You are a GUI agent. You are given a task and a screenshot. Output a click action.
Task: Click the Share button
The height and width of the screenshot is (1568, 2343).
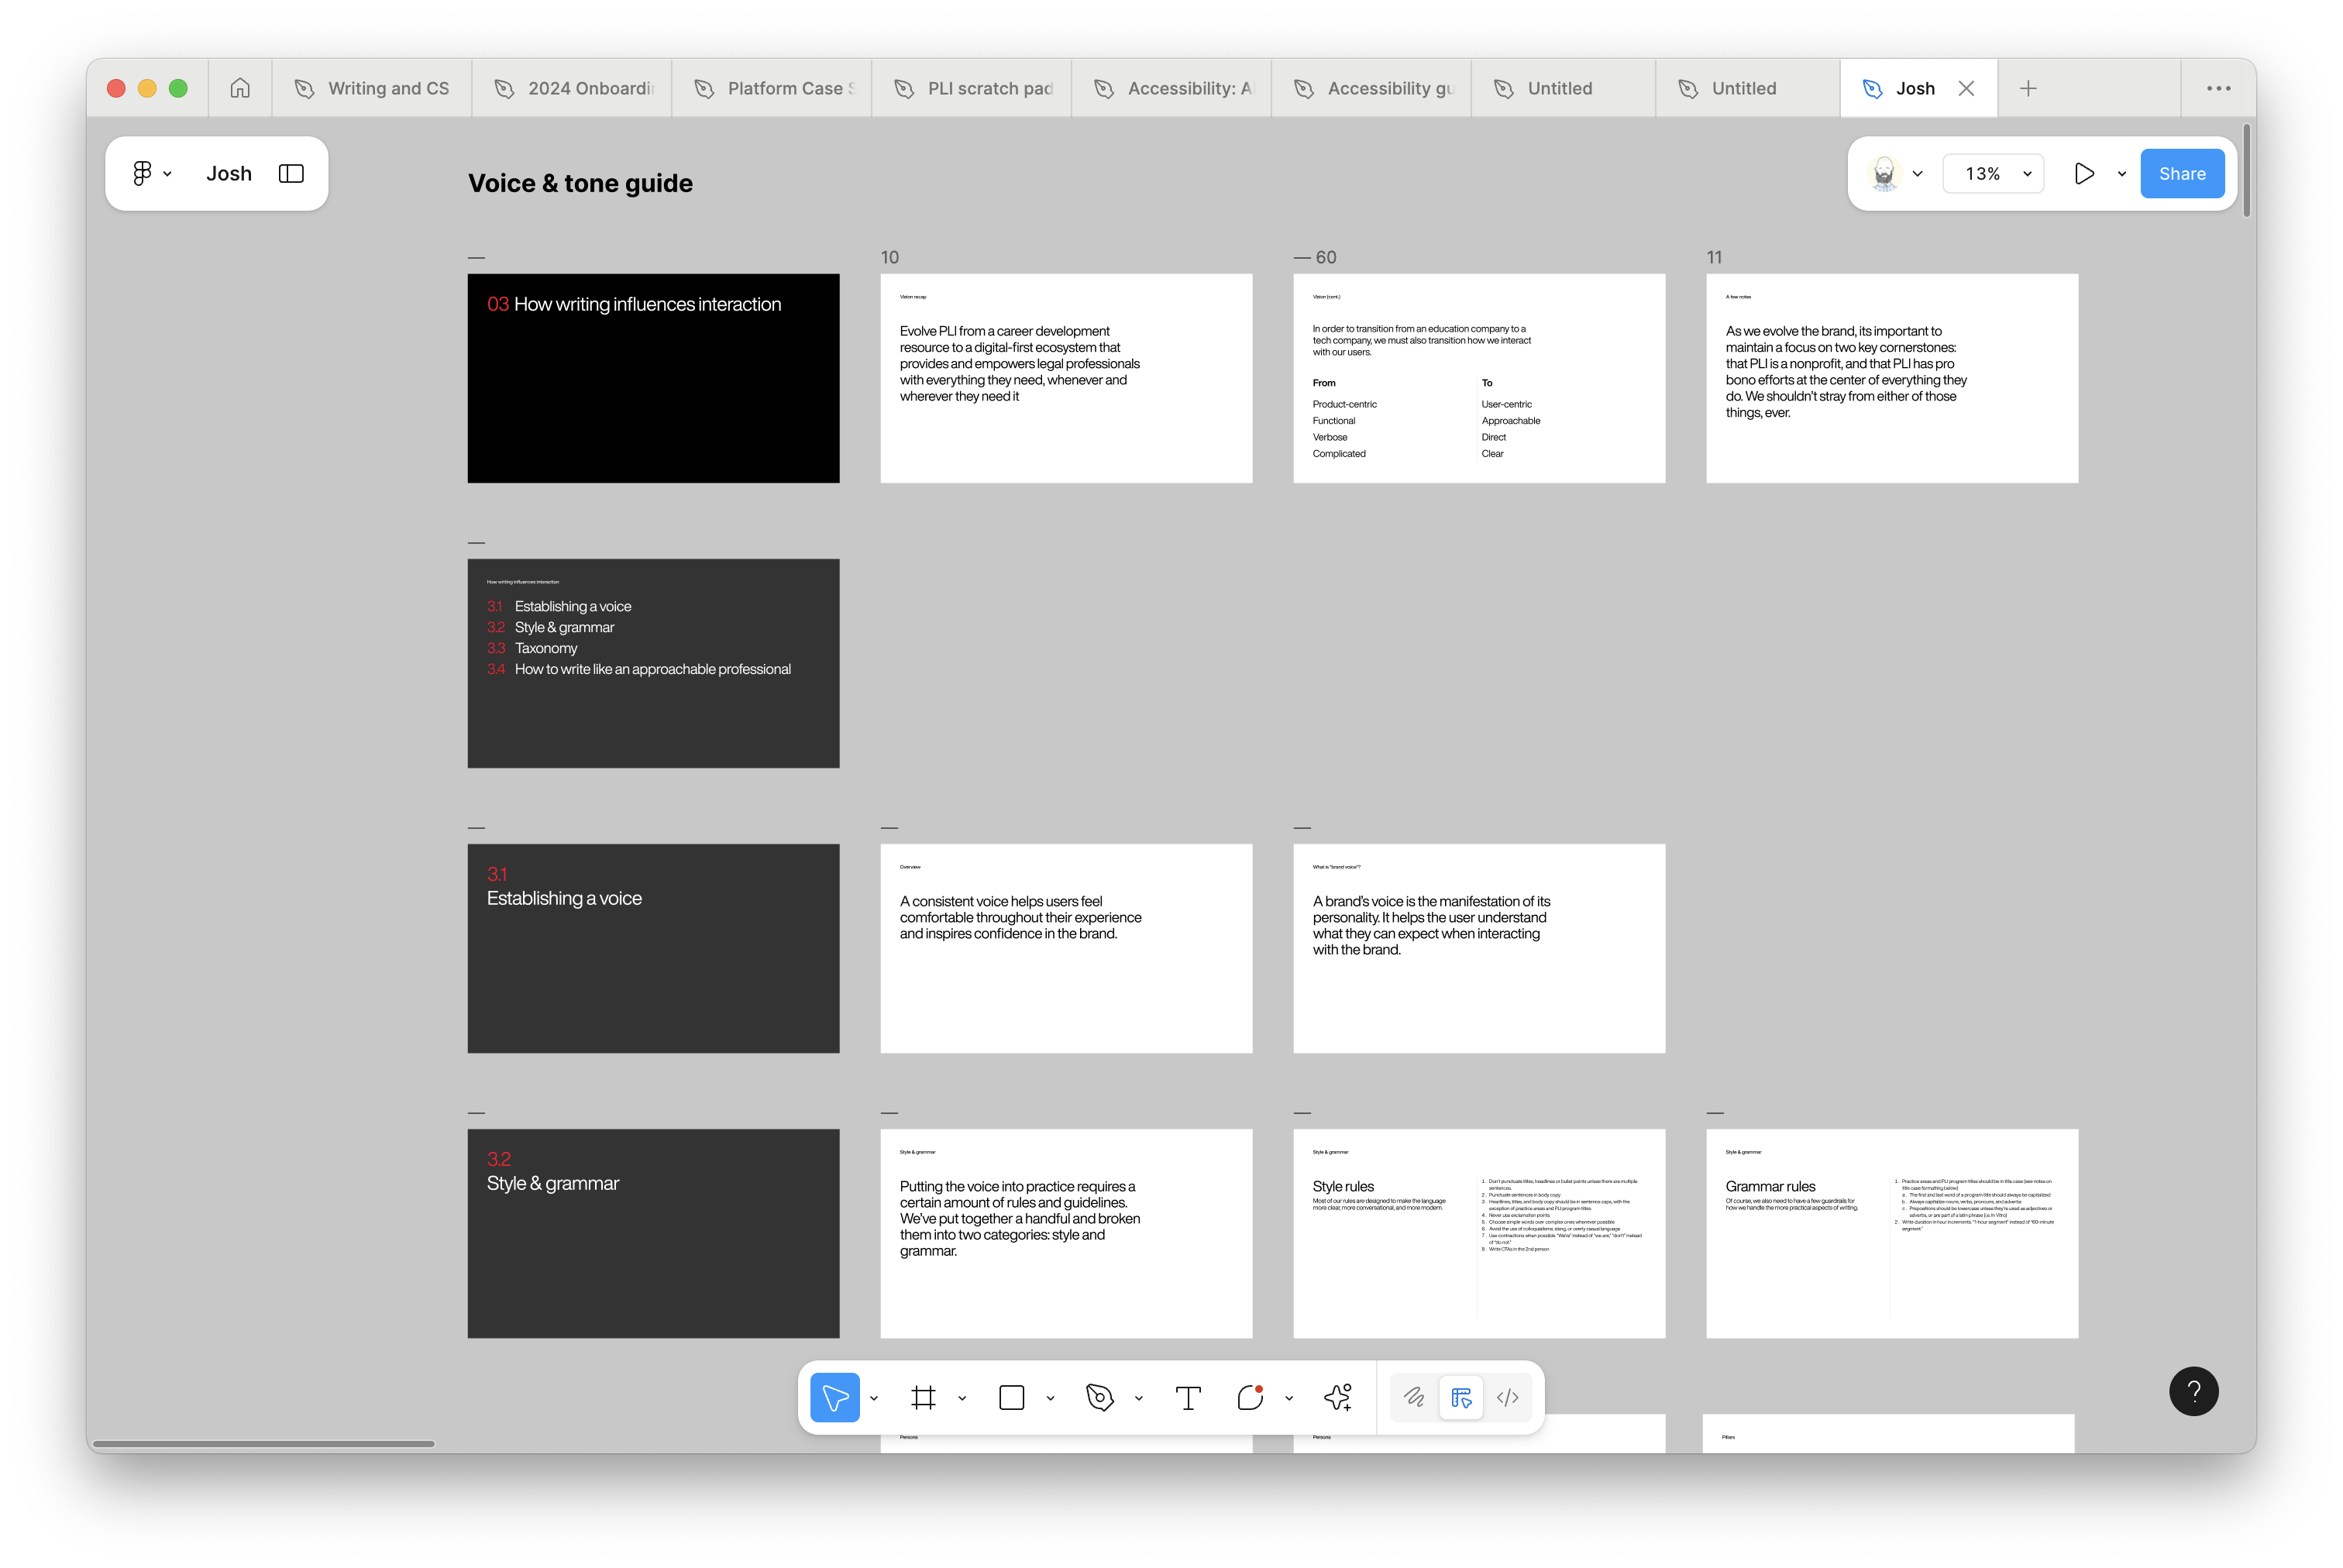[2181, 173]
